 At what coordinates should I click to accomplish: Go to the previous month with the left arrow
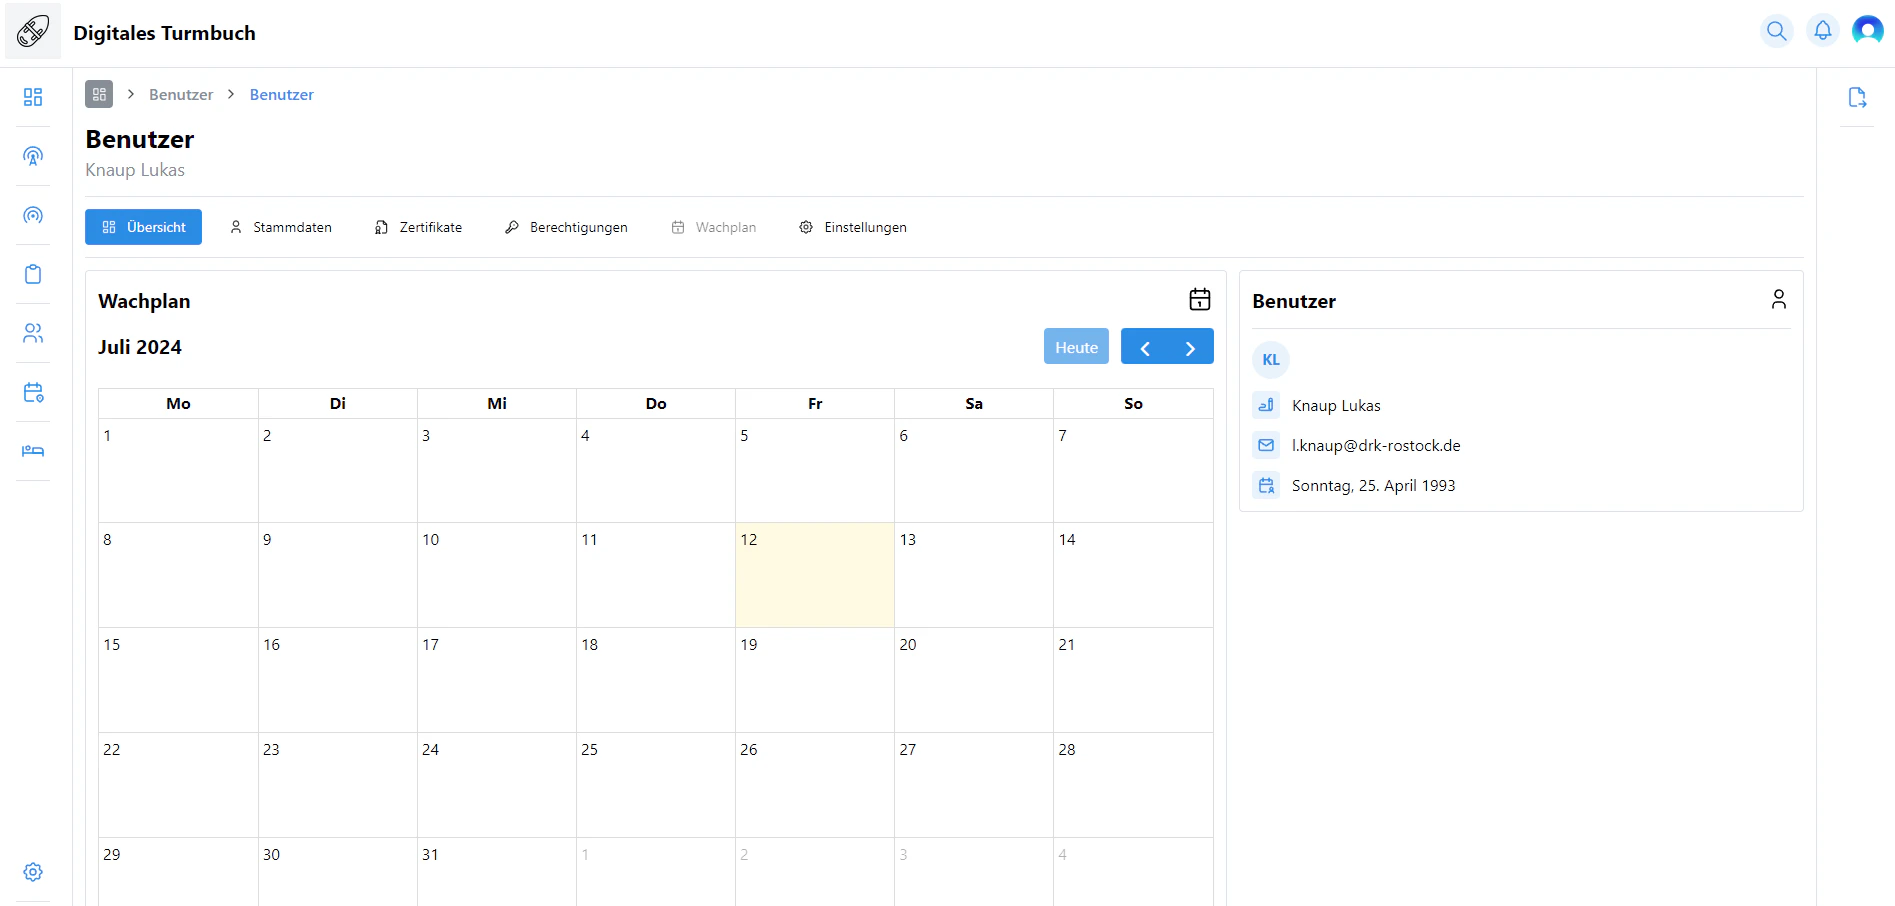coord(1145,347)
